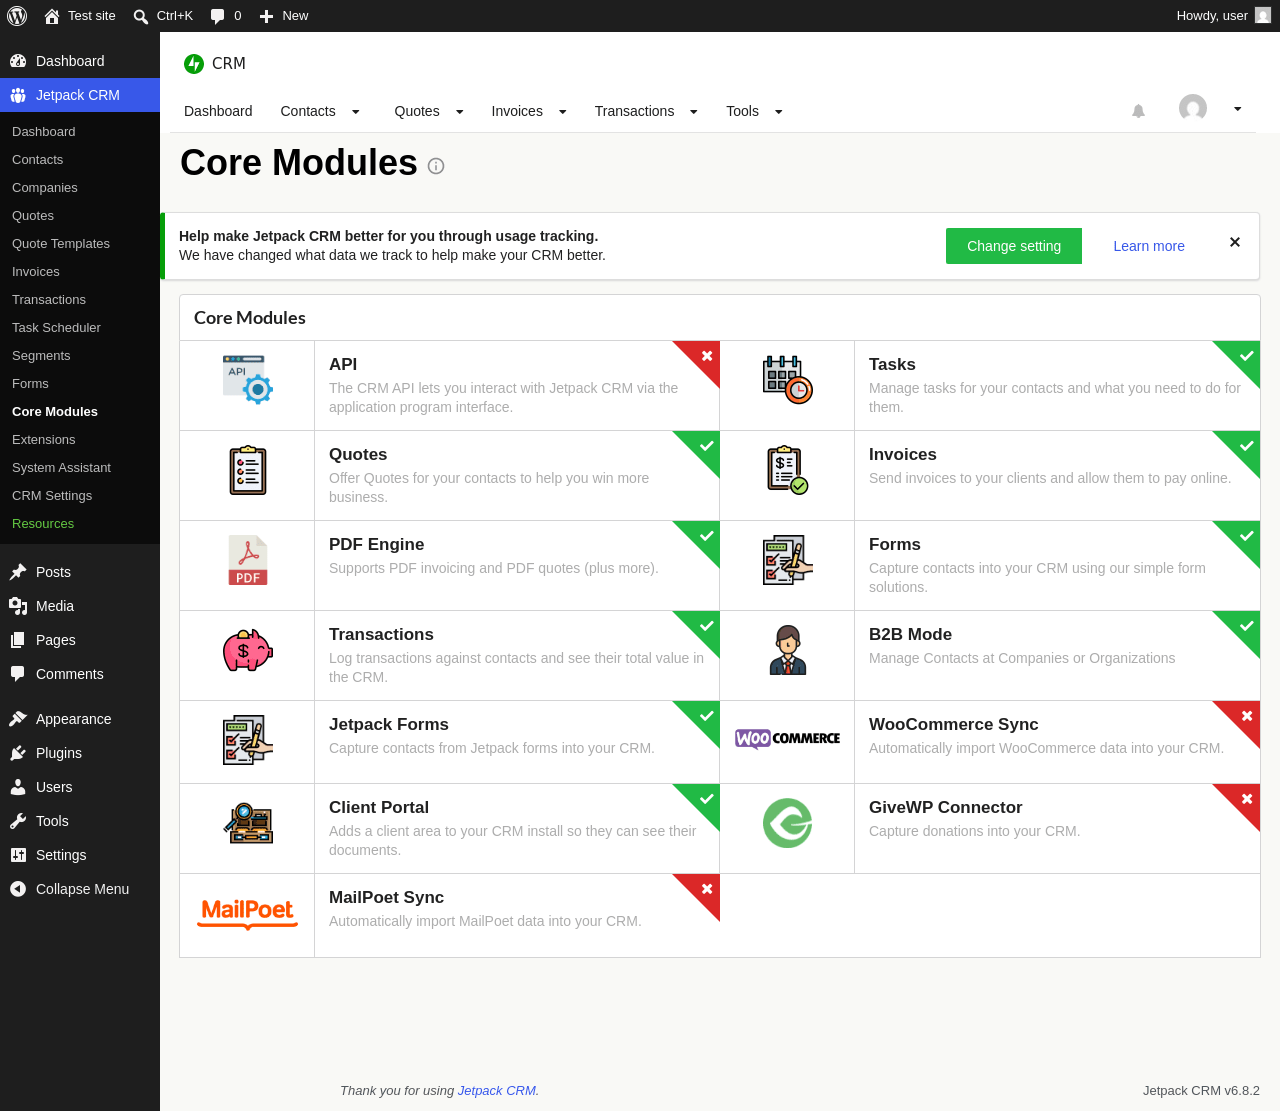Enable GiveWP Connector via red corner
This screenshot has height=1111, width=1280.
click(x=1244, y=800)
